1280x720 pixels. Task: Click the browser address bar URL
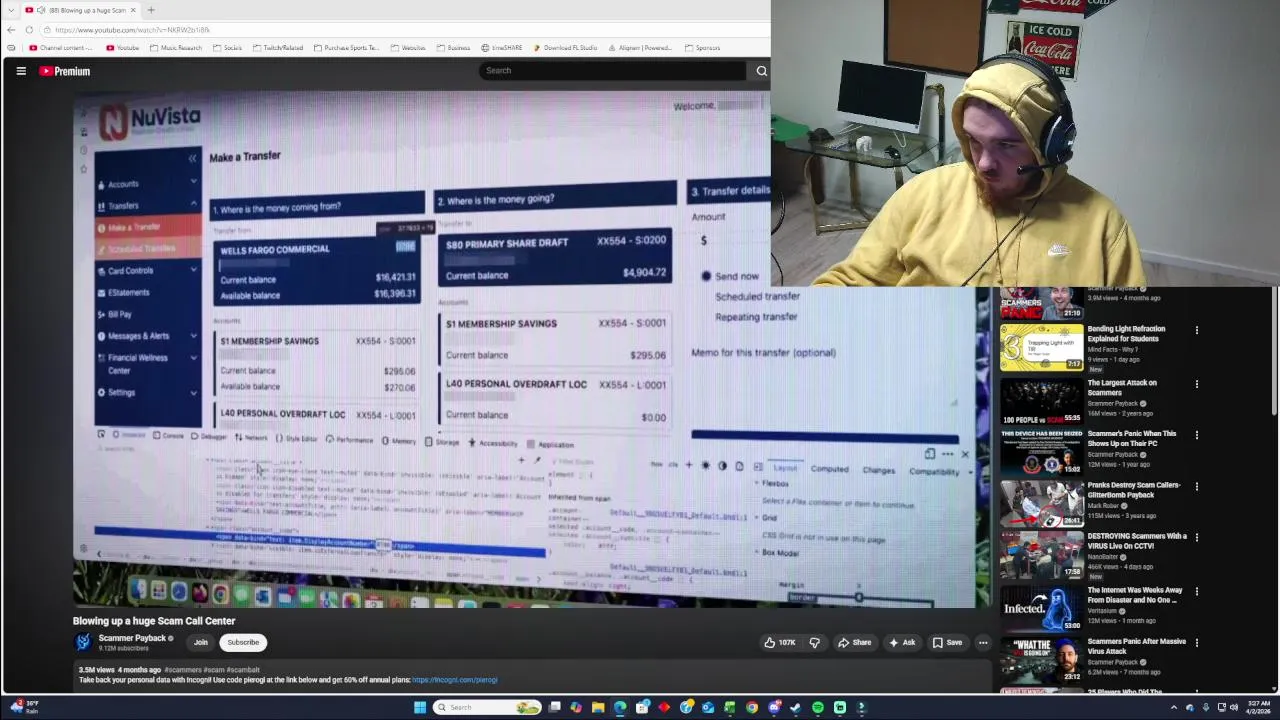[x=133, y=30]
